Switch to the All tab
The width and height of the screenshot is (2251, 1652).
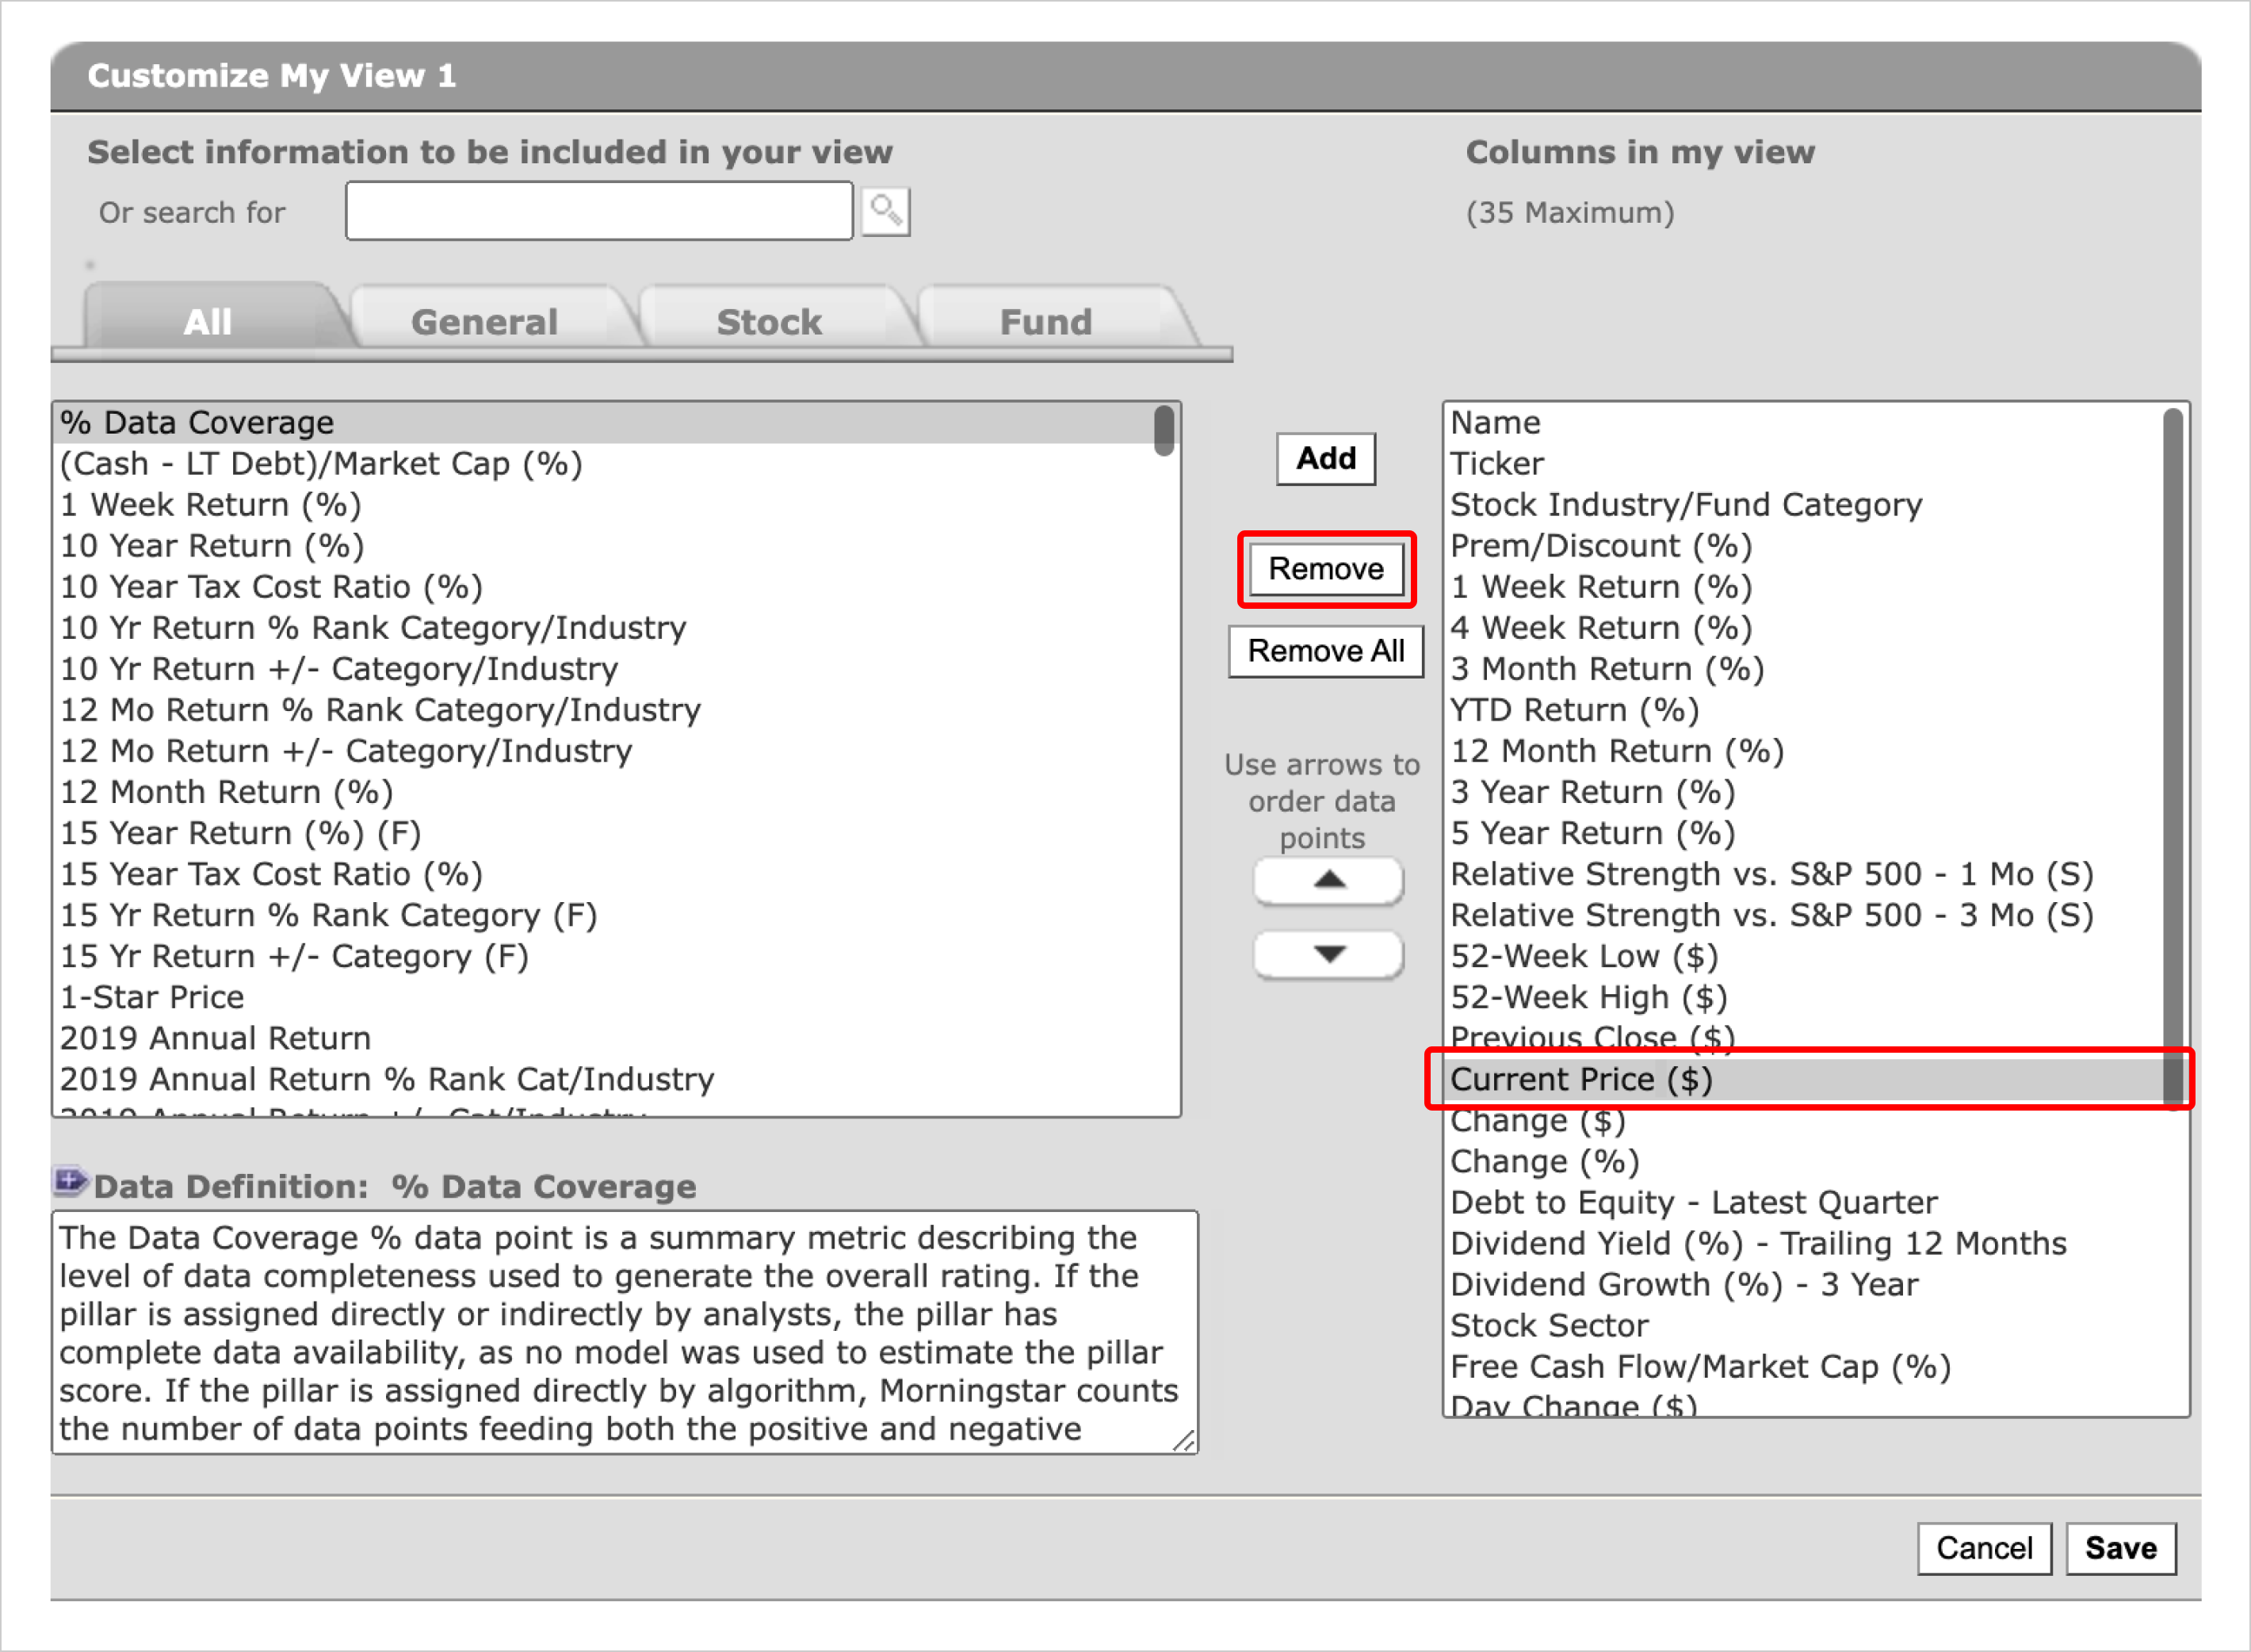coord(208,321)
